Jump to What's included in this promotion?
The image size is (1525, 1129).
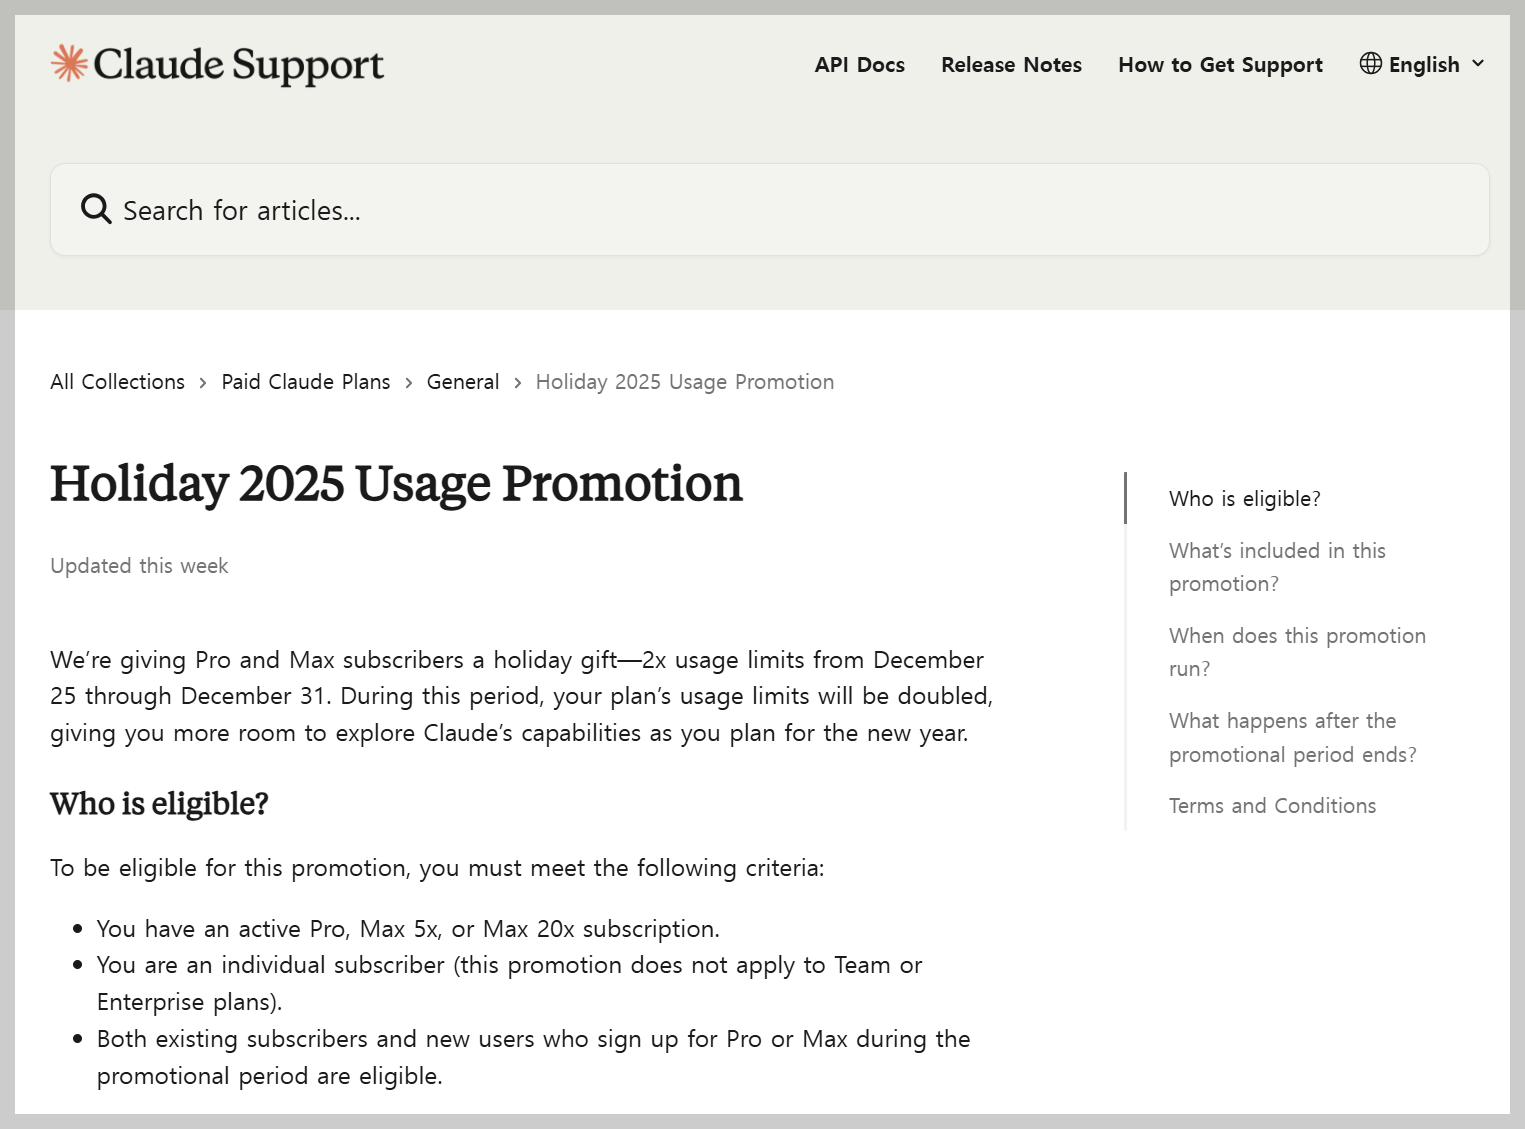coord(1277,567)
